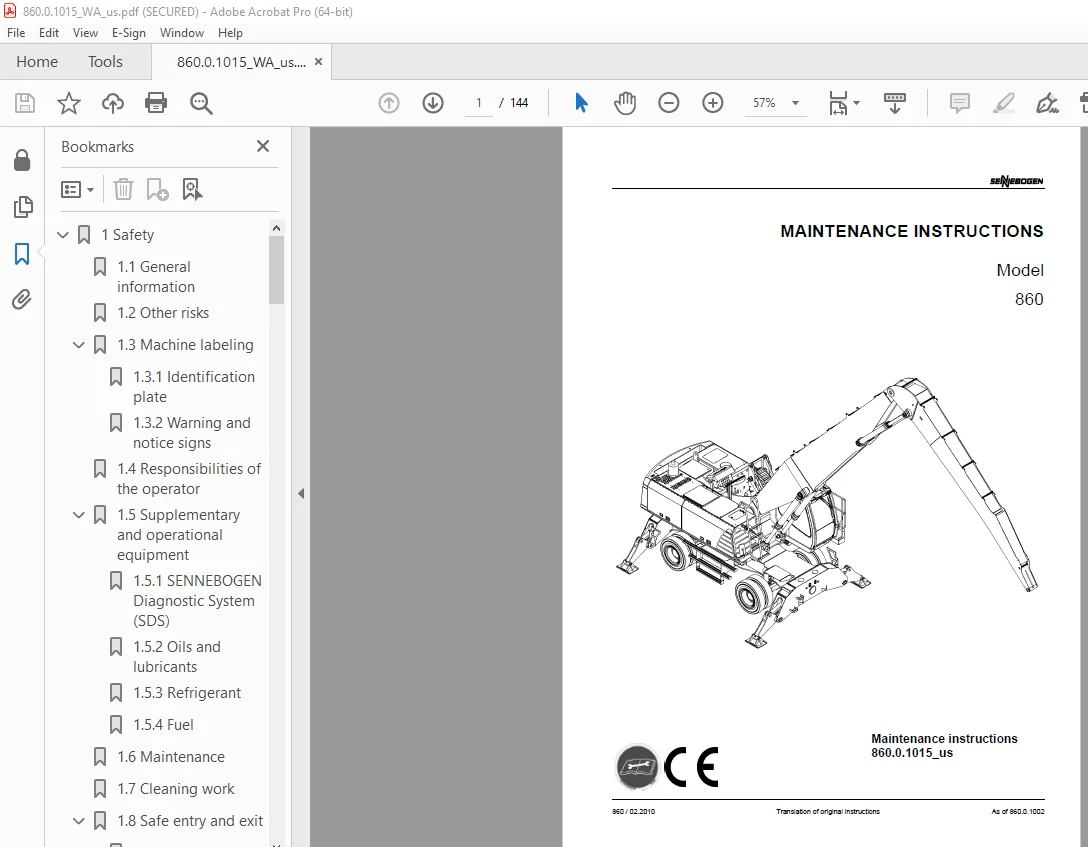Open the E-Sign menu
The height and width of the screenshot is (847, 1088).
click(x=128, y=33)
